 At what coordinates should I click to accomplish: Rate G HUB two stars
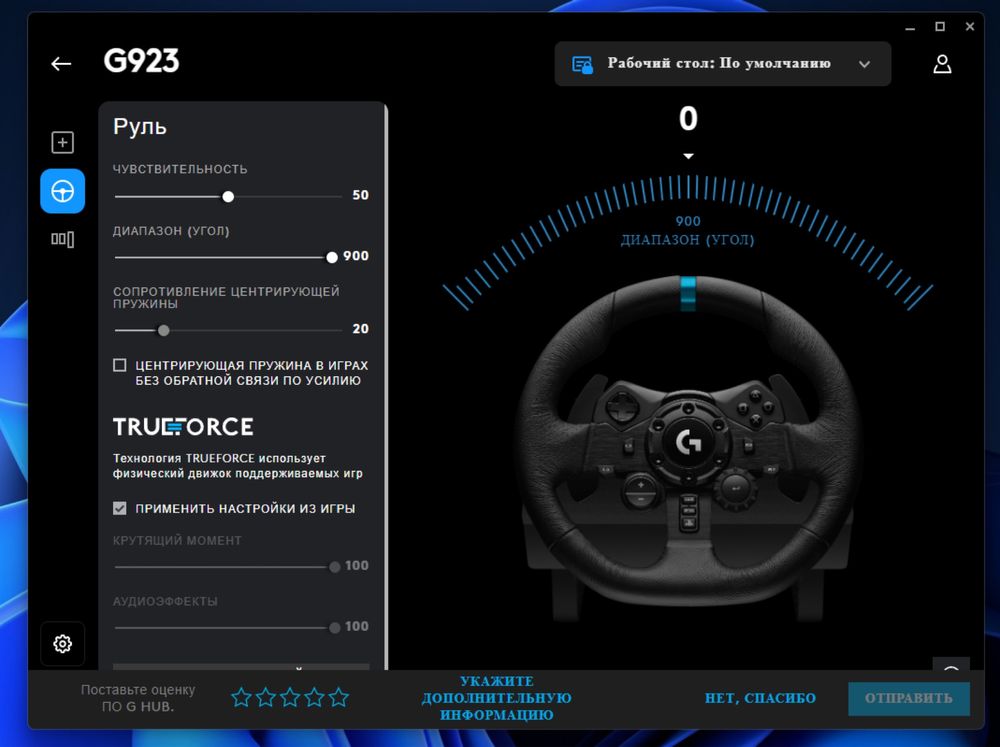click(x=265, y=697)
